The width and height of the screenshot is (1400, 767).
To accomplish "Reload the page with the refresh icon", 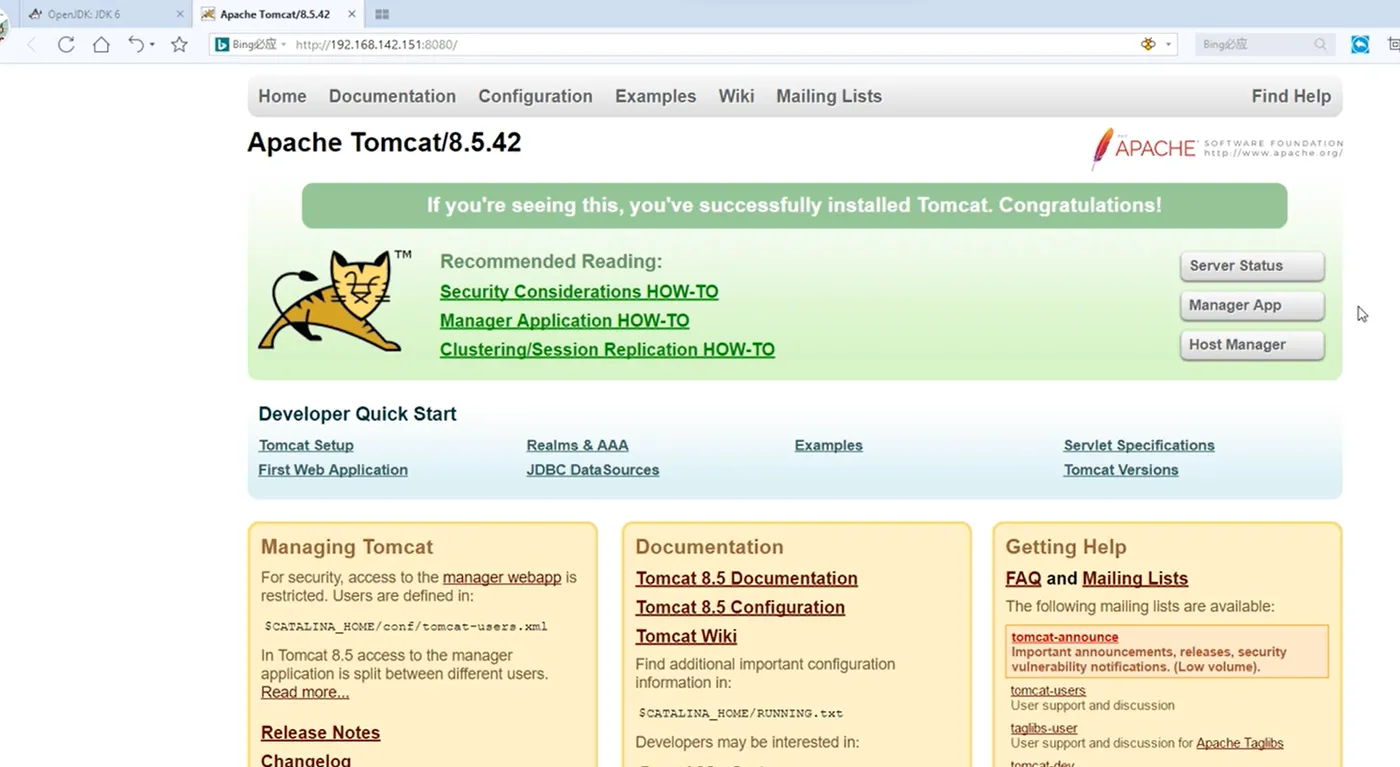I will [66, 44].
